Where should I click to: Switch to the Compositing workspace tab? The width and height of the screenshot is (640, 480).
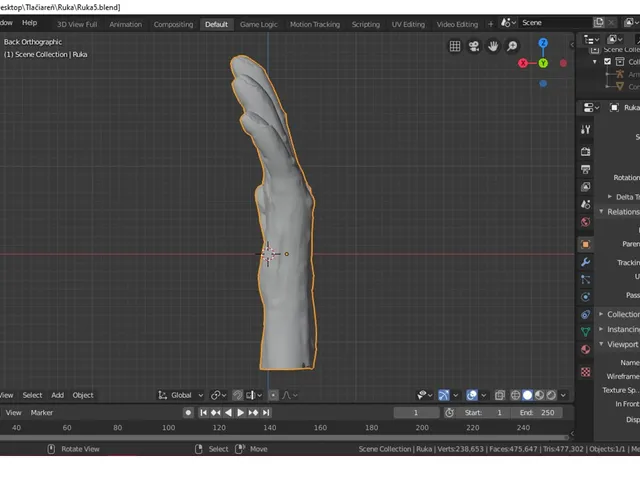point(173,24)
